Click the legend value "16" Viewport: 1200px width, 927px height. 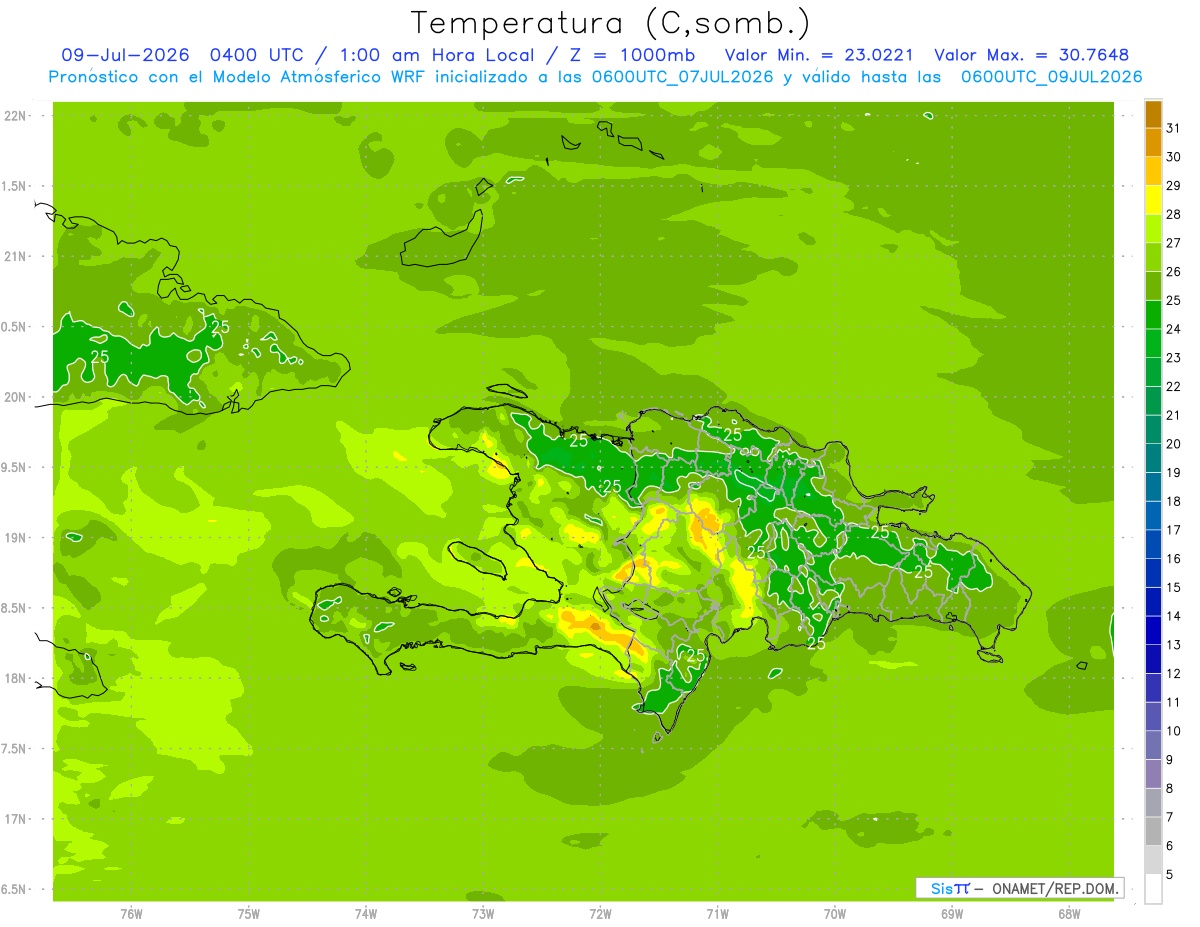(1174, 559)
